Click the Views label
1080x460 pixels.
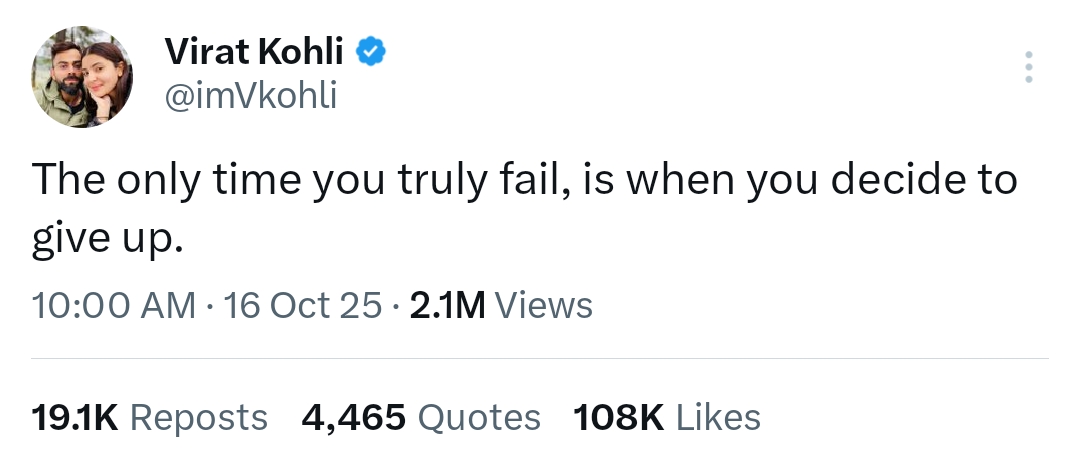[x=544, y=305]
